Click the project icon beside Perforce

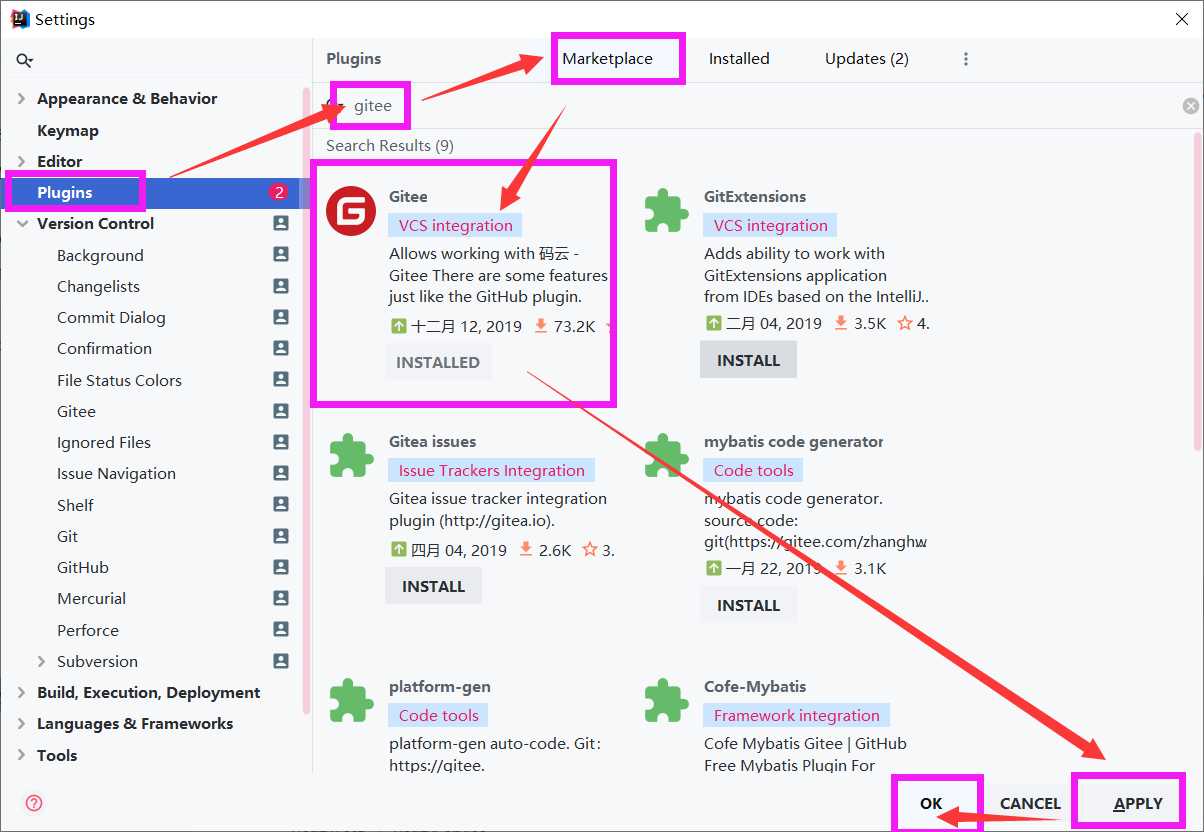[x=281, y=630]
